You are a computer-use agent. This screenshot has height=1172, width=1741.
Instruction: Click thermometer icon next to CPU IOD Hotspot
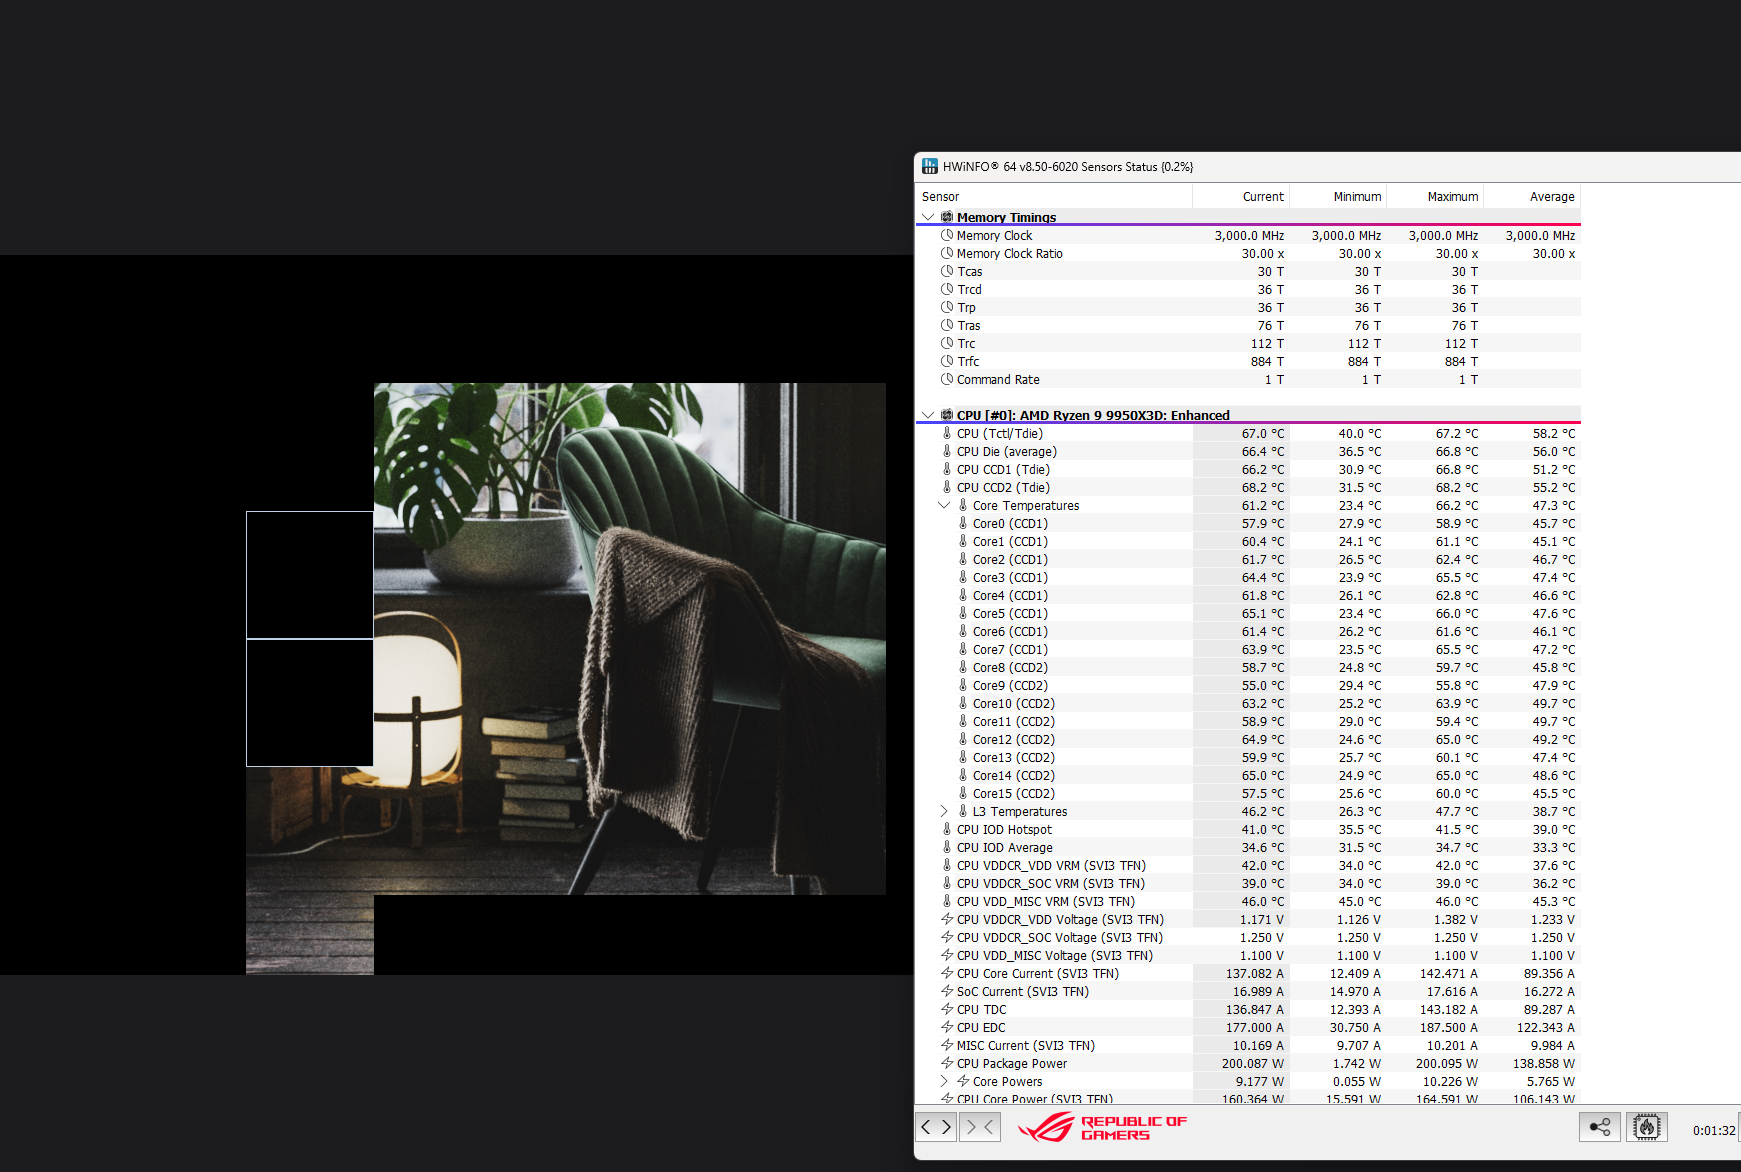[947, 829]
